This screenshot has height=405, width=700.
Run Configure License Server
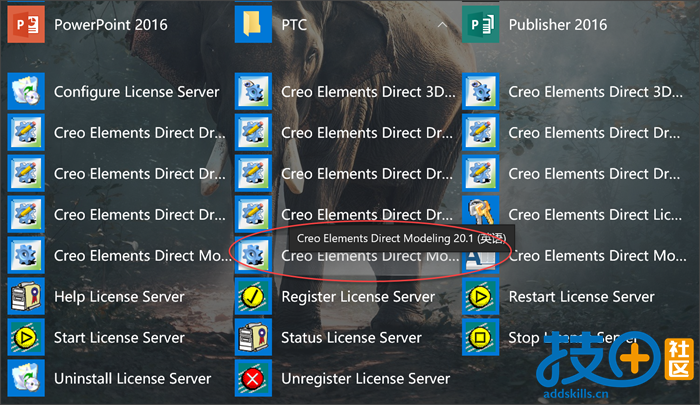114,92
